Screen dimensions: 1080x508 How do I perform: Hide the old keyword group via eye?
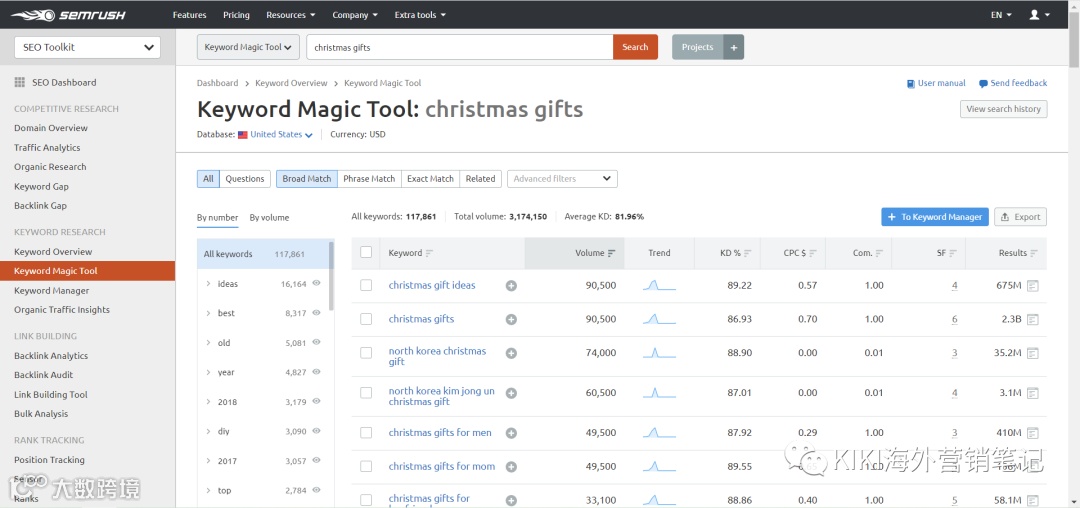pos(317,343)
